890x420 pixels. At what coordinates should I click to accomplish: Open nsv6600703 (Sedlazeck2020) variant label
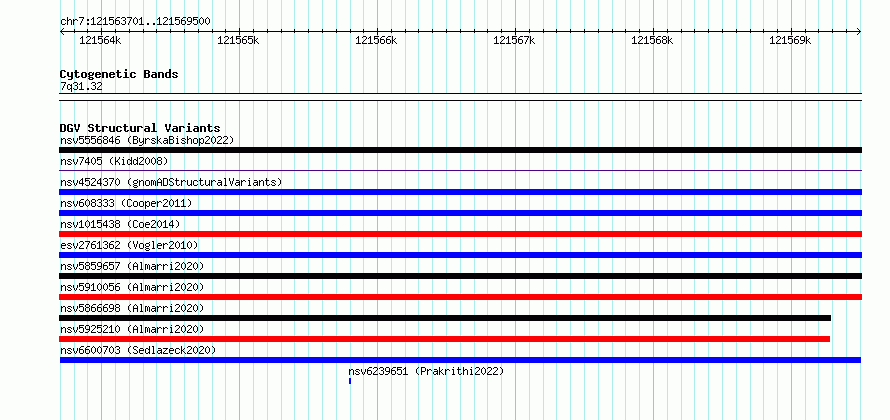[x=138, y=350]
